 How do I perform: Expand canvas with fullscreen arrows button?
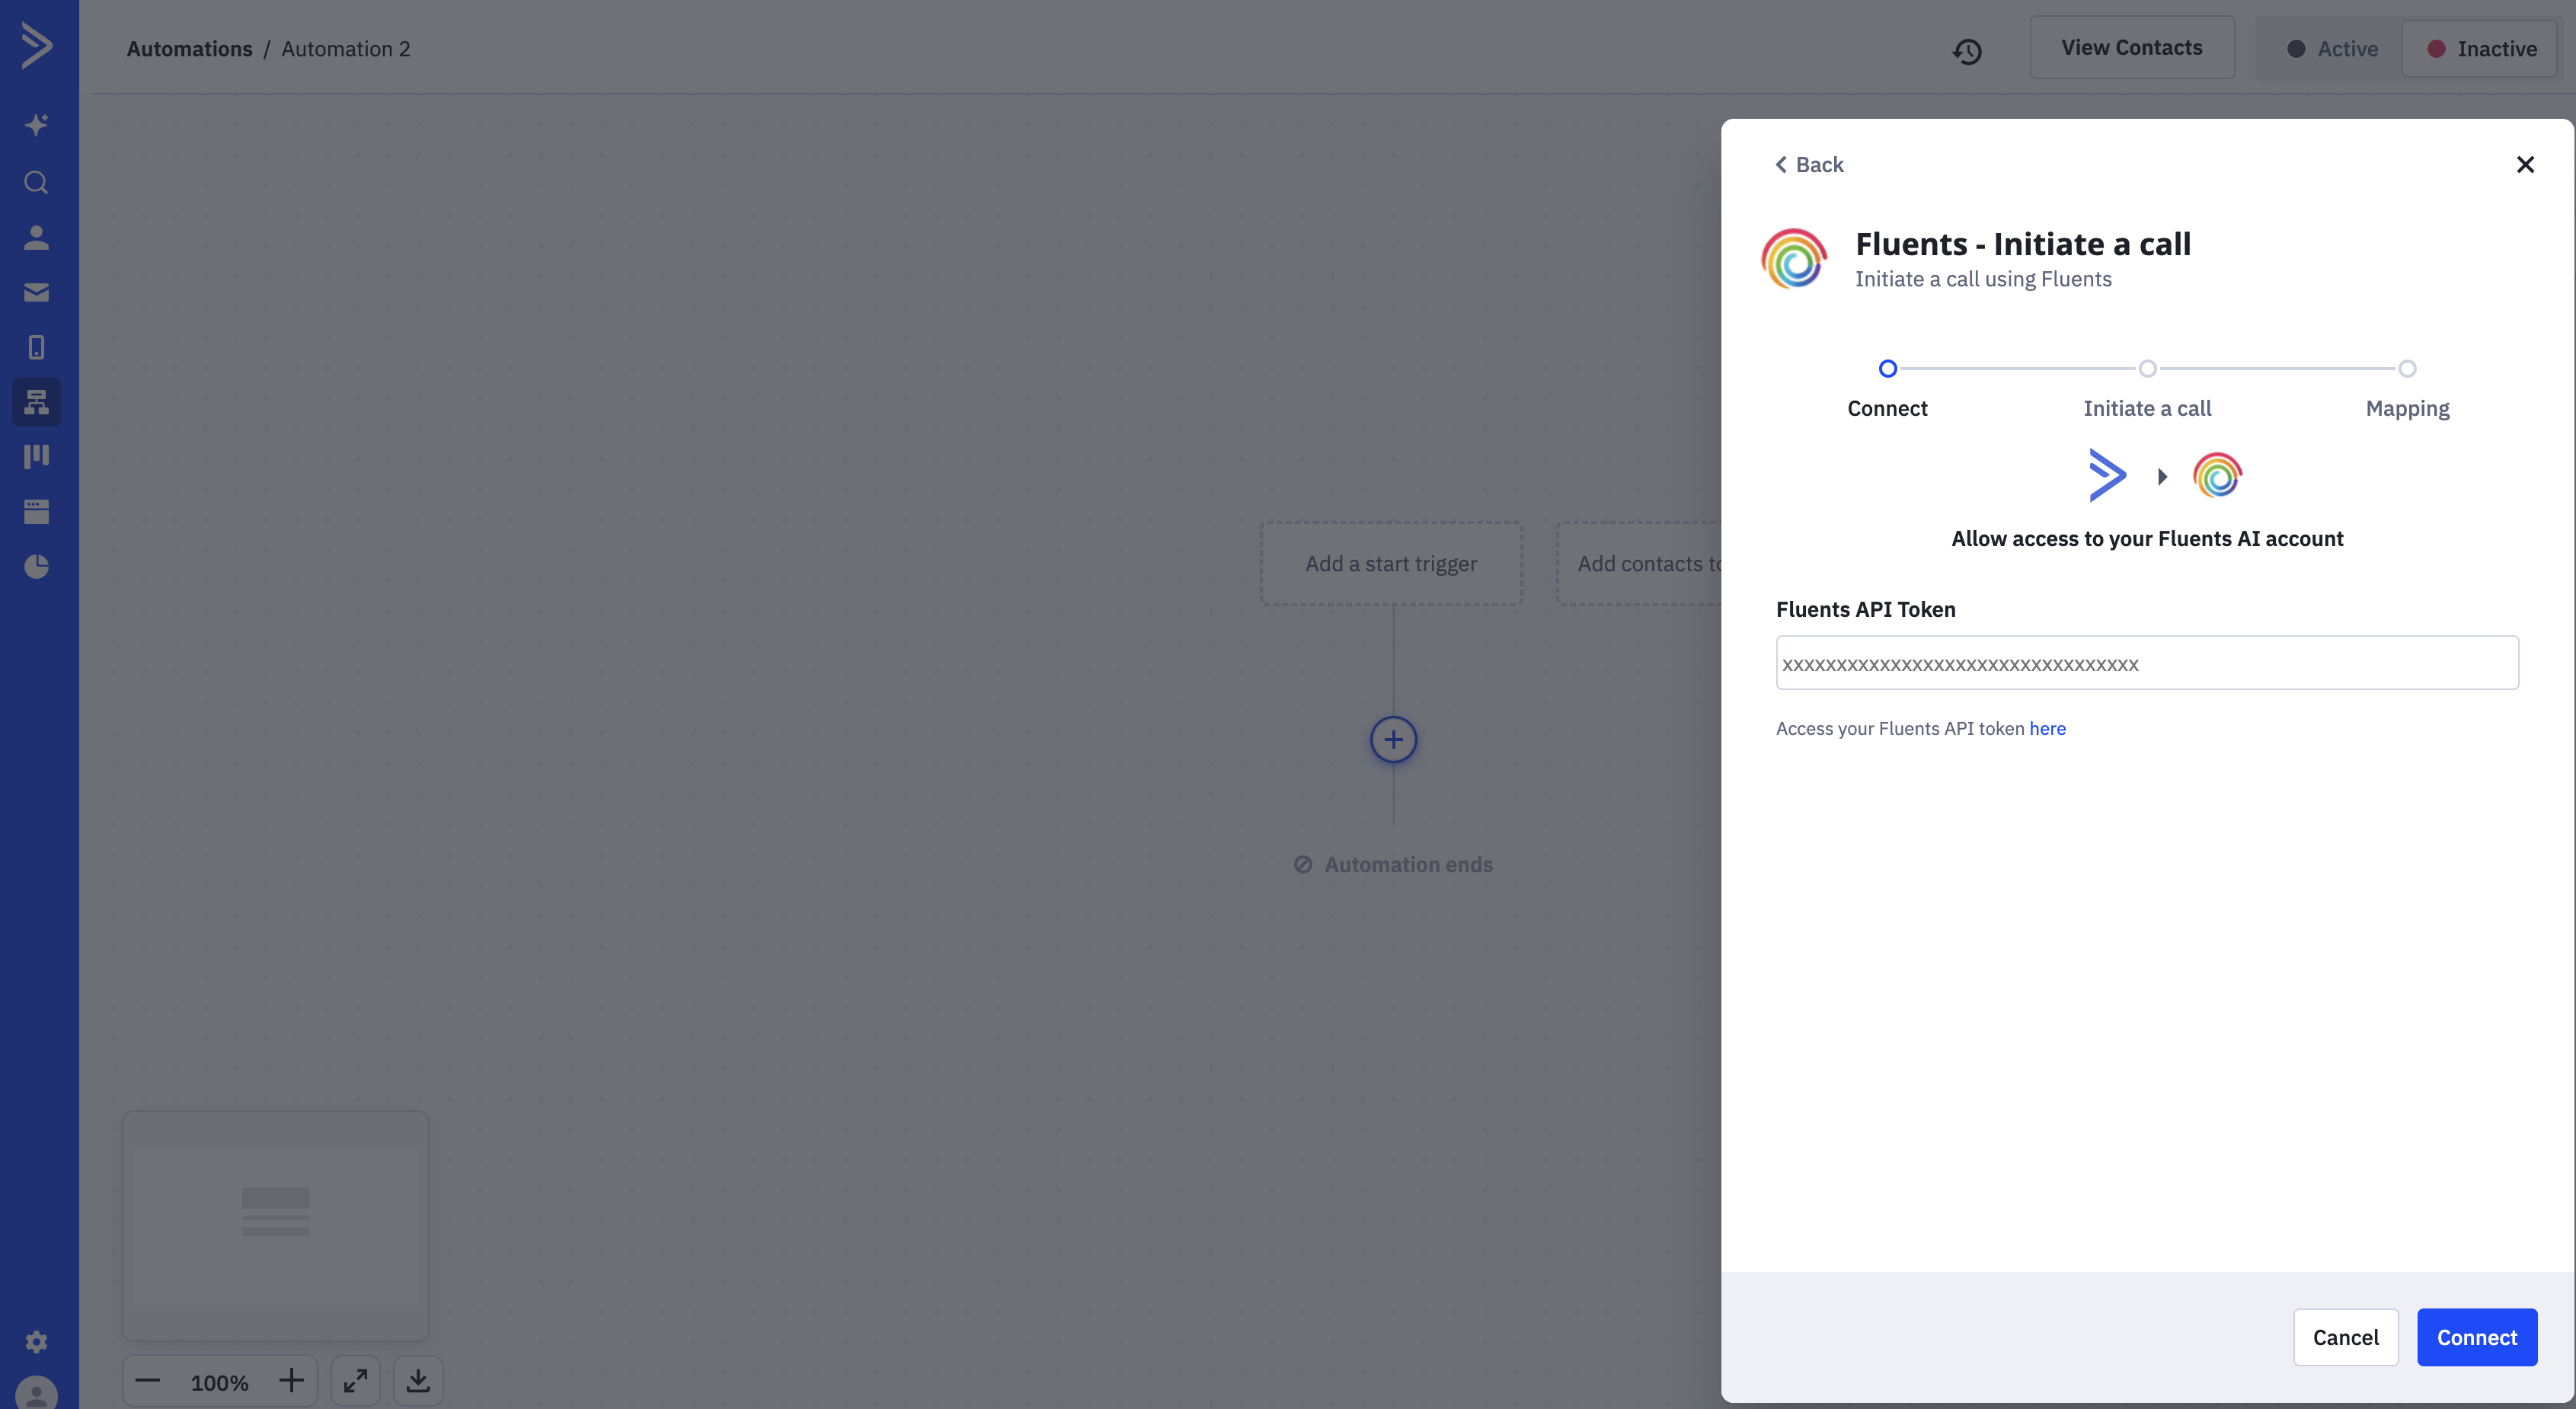tap(355, 1381)
